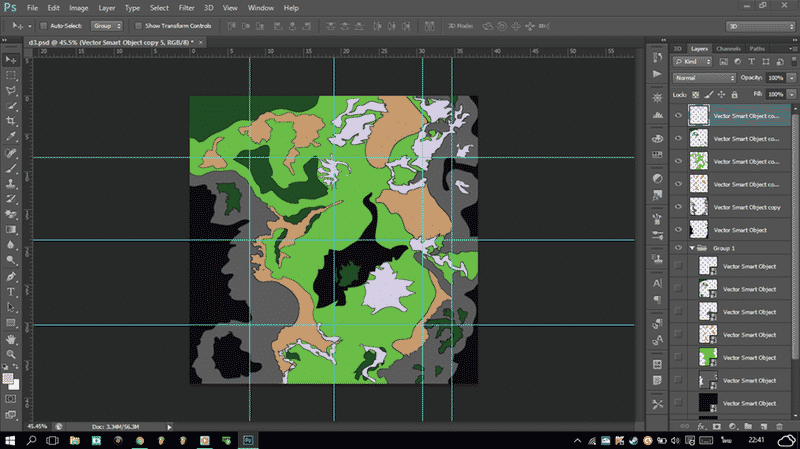
Task: Open the History panel icon
Action: [657, 57]
